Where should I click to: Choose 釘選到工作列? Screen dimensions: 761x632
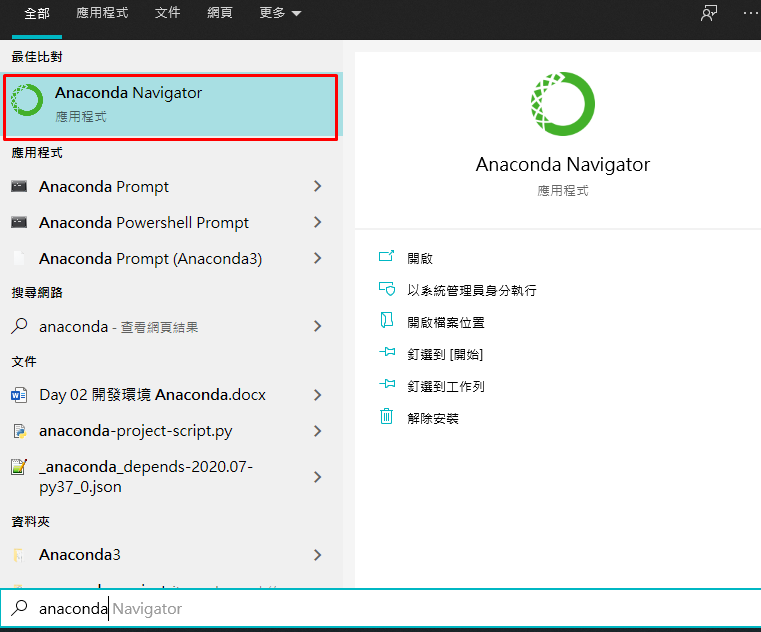[x=446, y=386]
